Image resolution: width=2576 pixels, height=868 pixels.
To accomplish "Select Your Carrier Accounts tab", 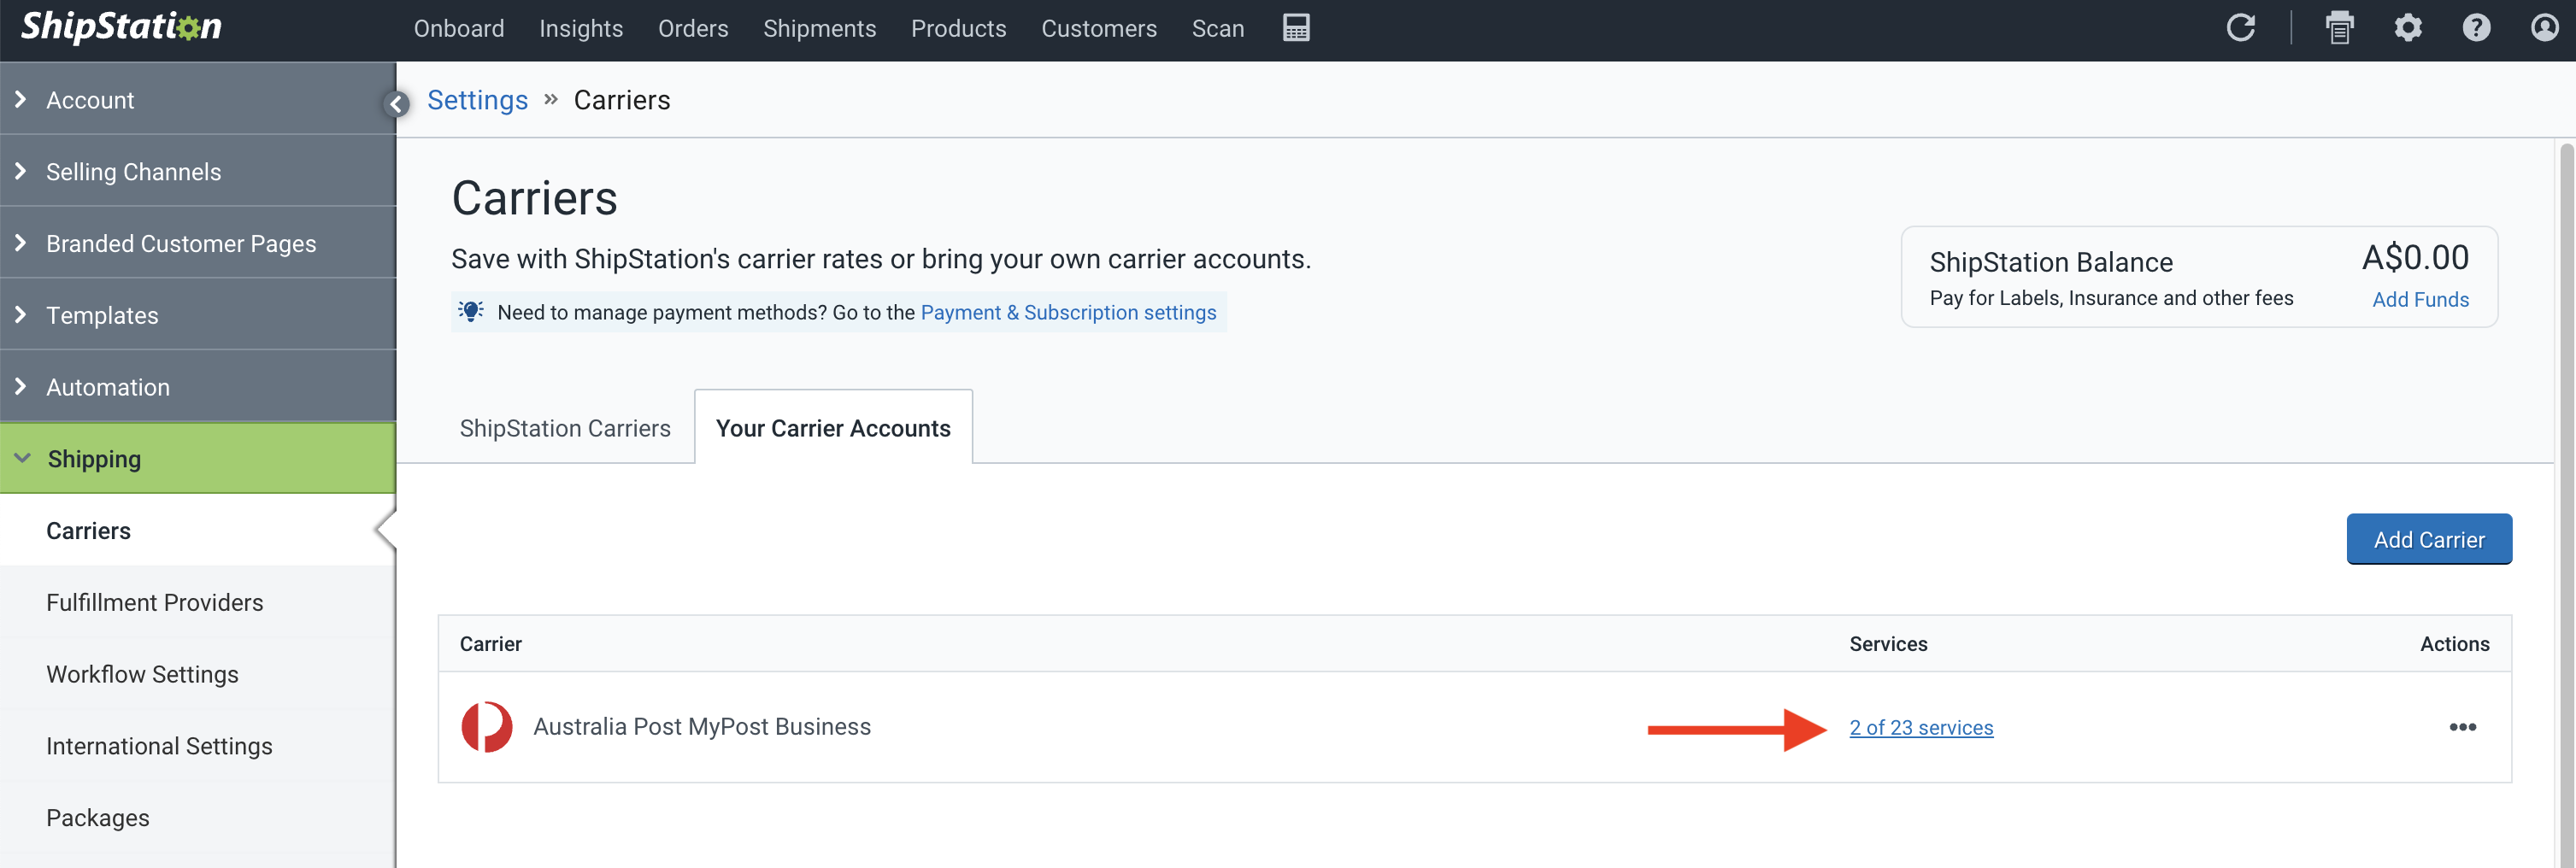I will point(833,427).
